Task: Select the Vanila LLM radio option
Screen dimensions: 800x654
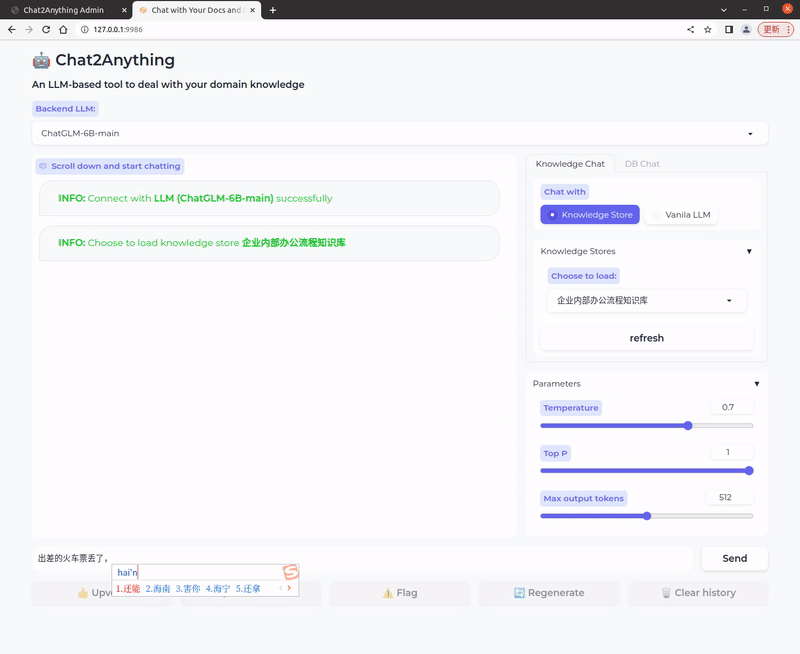Action: pyautogui.click(x=681, y=215)
